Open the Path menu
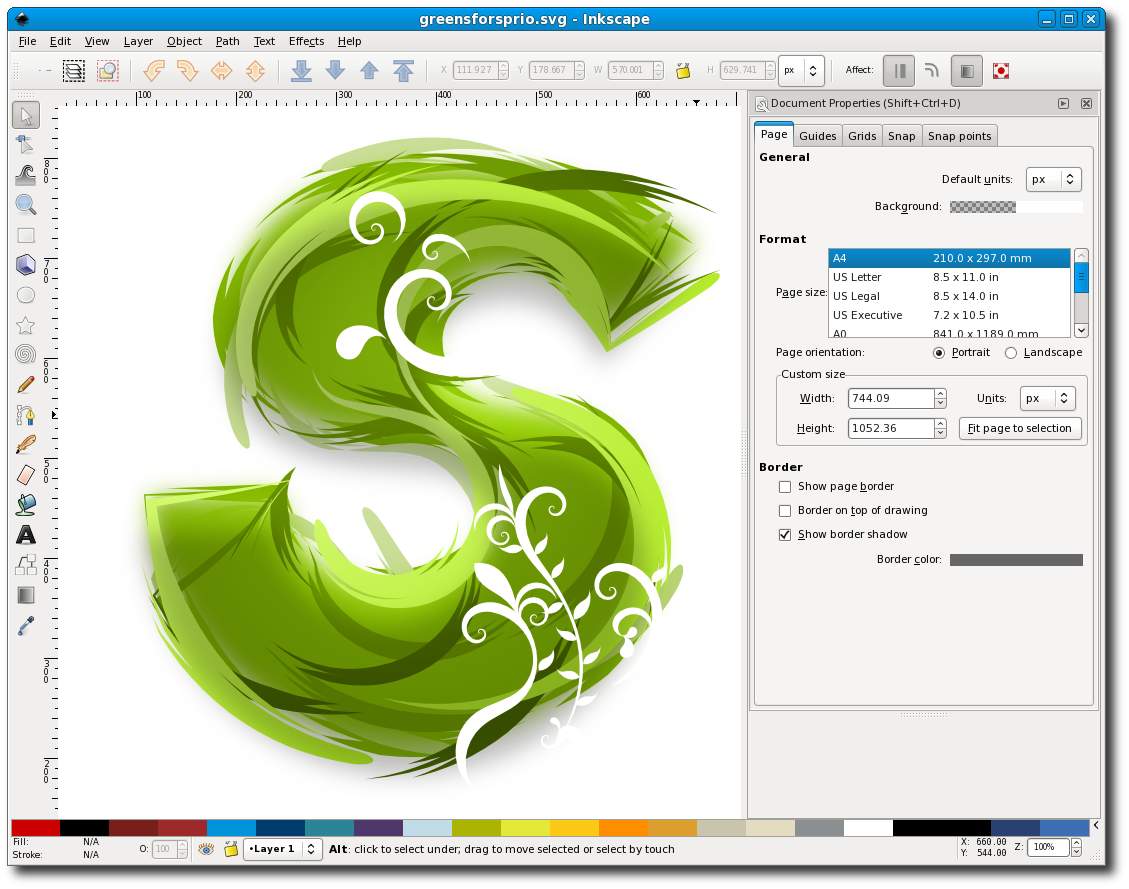This screenshot has width=1129, height=889. pyautogui.click(x=228, y=41)
